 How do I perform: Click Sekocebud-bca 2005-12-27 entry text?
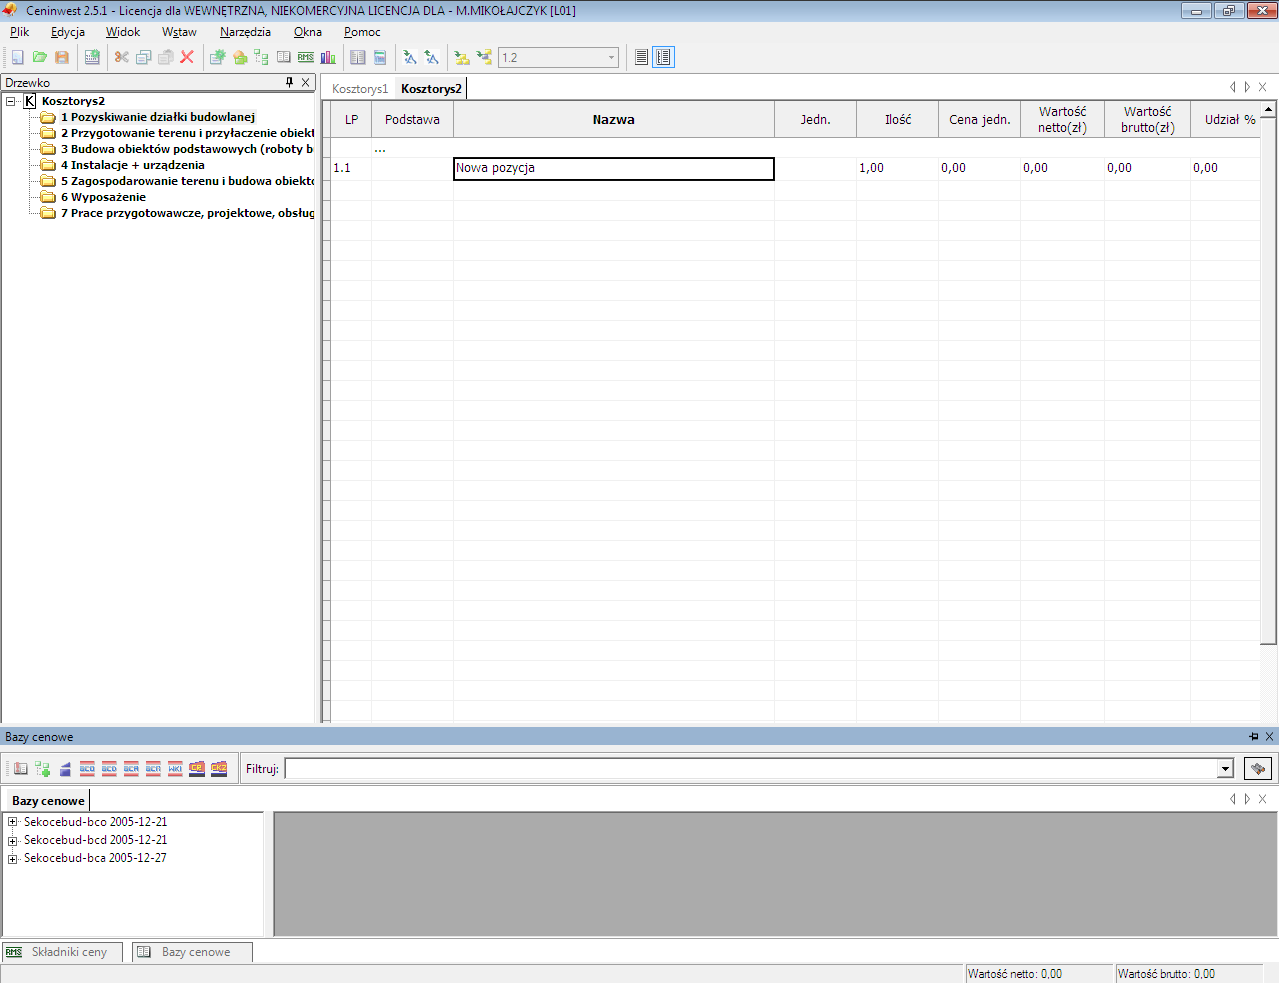(95, 858)
